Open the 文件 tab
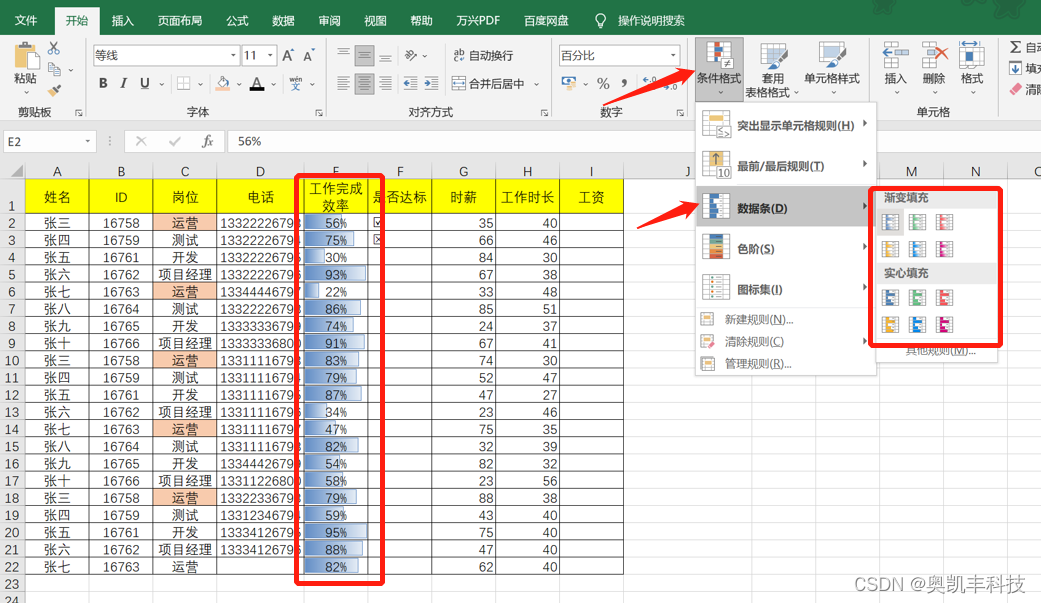Image resolution: width=1041 pixels, height=603 pixels. click(x=26, y=21)
